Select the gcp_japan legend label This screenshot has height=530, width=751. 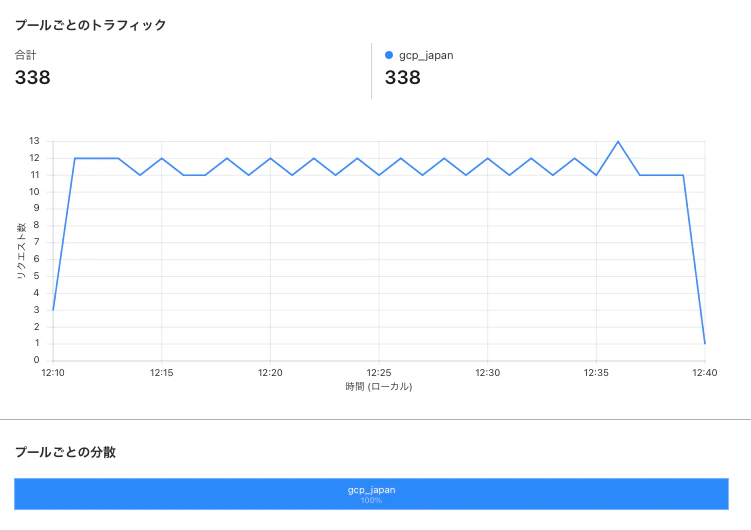point(426,56)
